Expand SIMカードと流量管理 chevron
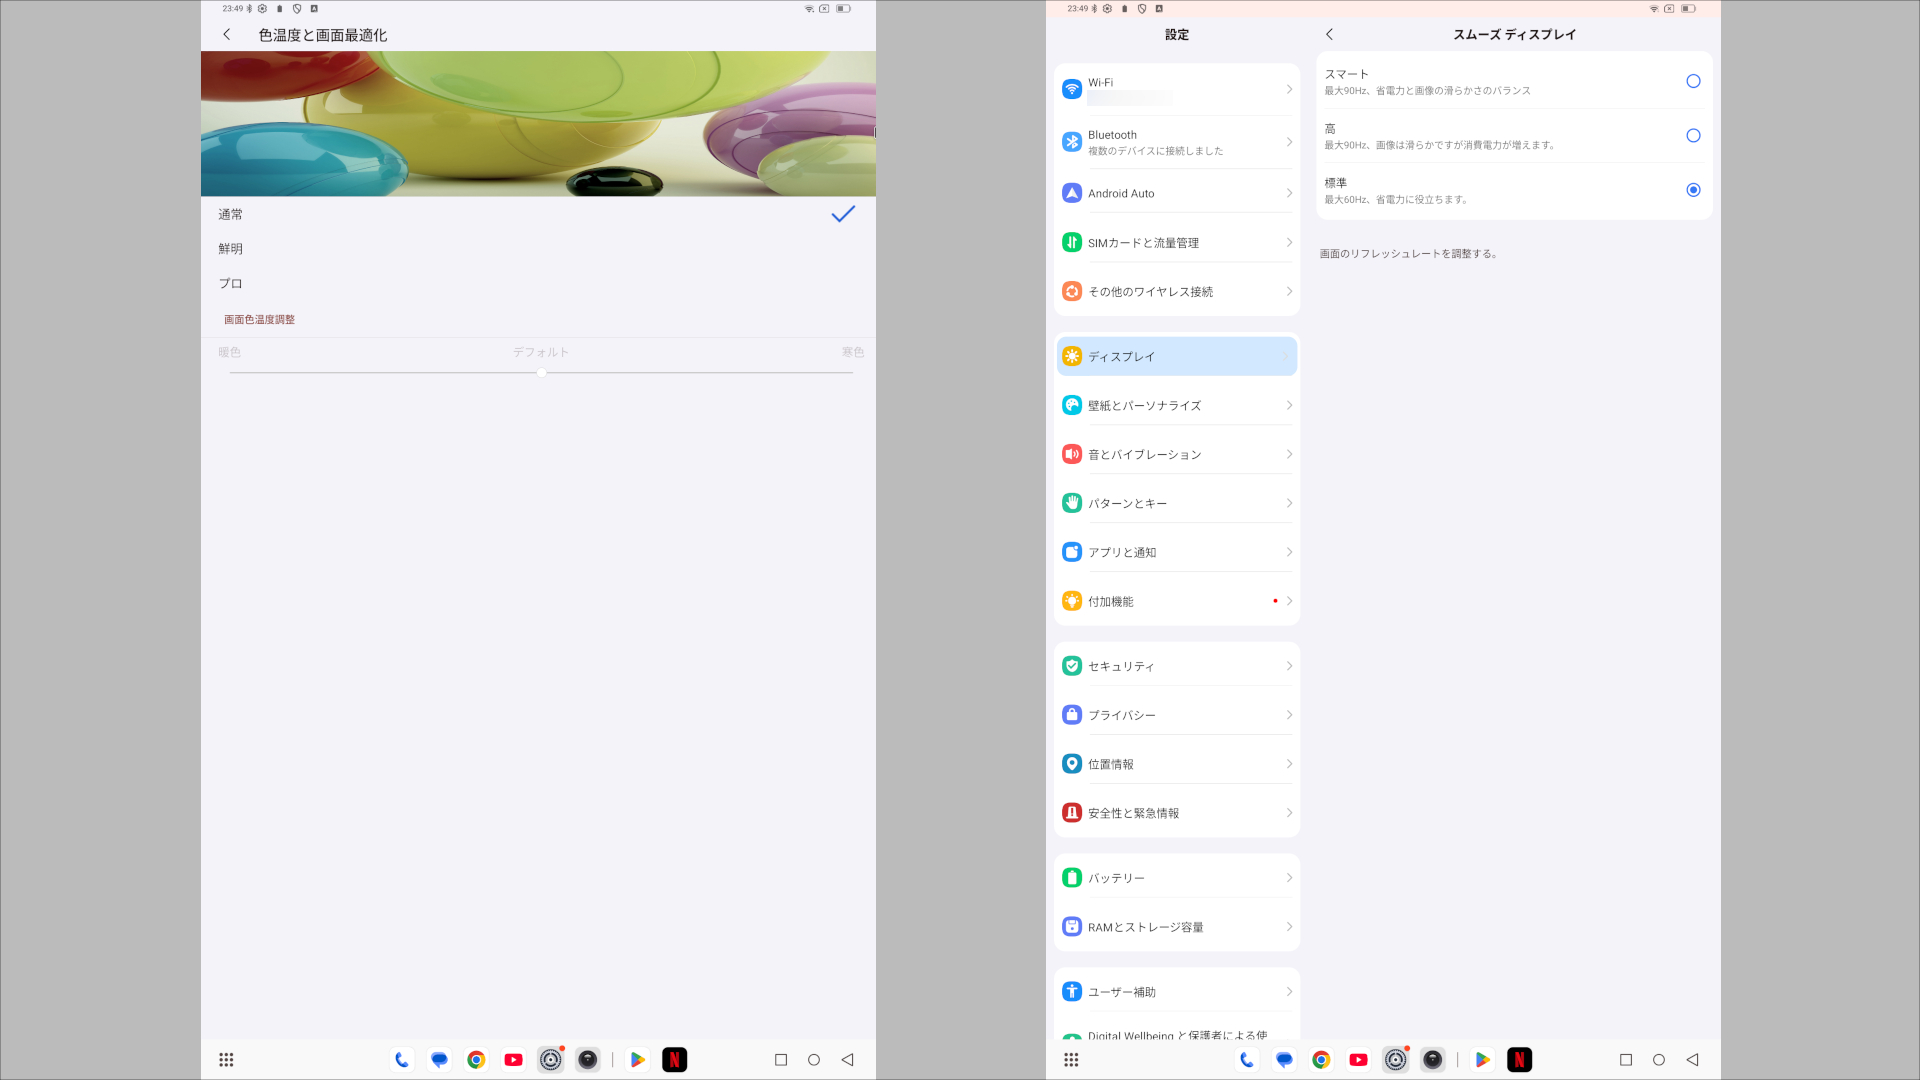 pyautogui.click(x=1289, y=242)
